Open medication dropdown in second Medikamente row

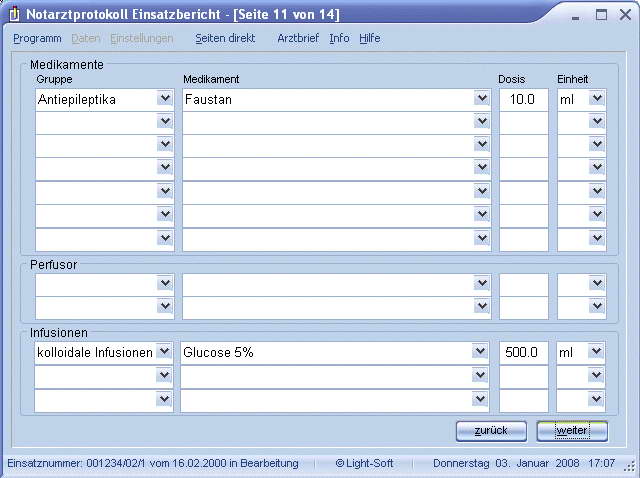482,121
